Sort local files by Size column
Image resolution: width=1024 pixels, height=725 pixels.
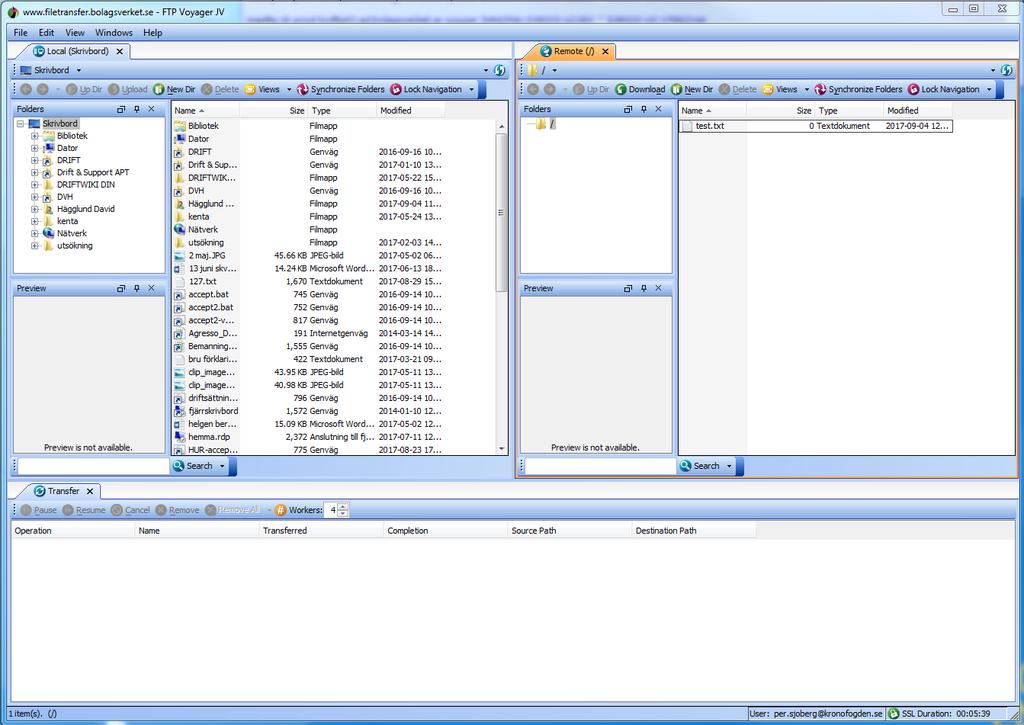click(x=274, y=110)
